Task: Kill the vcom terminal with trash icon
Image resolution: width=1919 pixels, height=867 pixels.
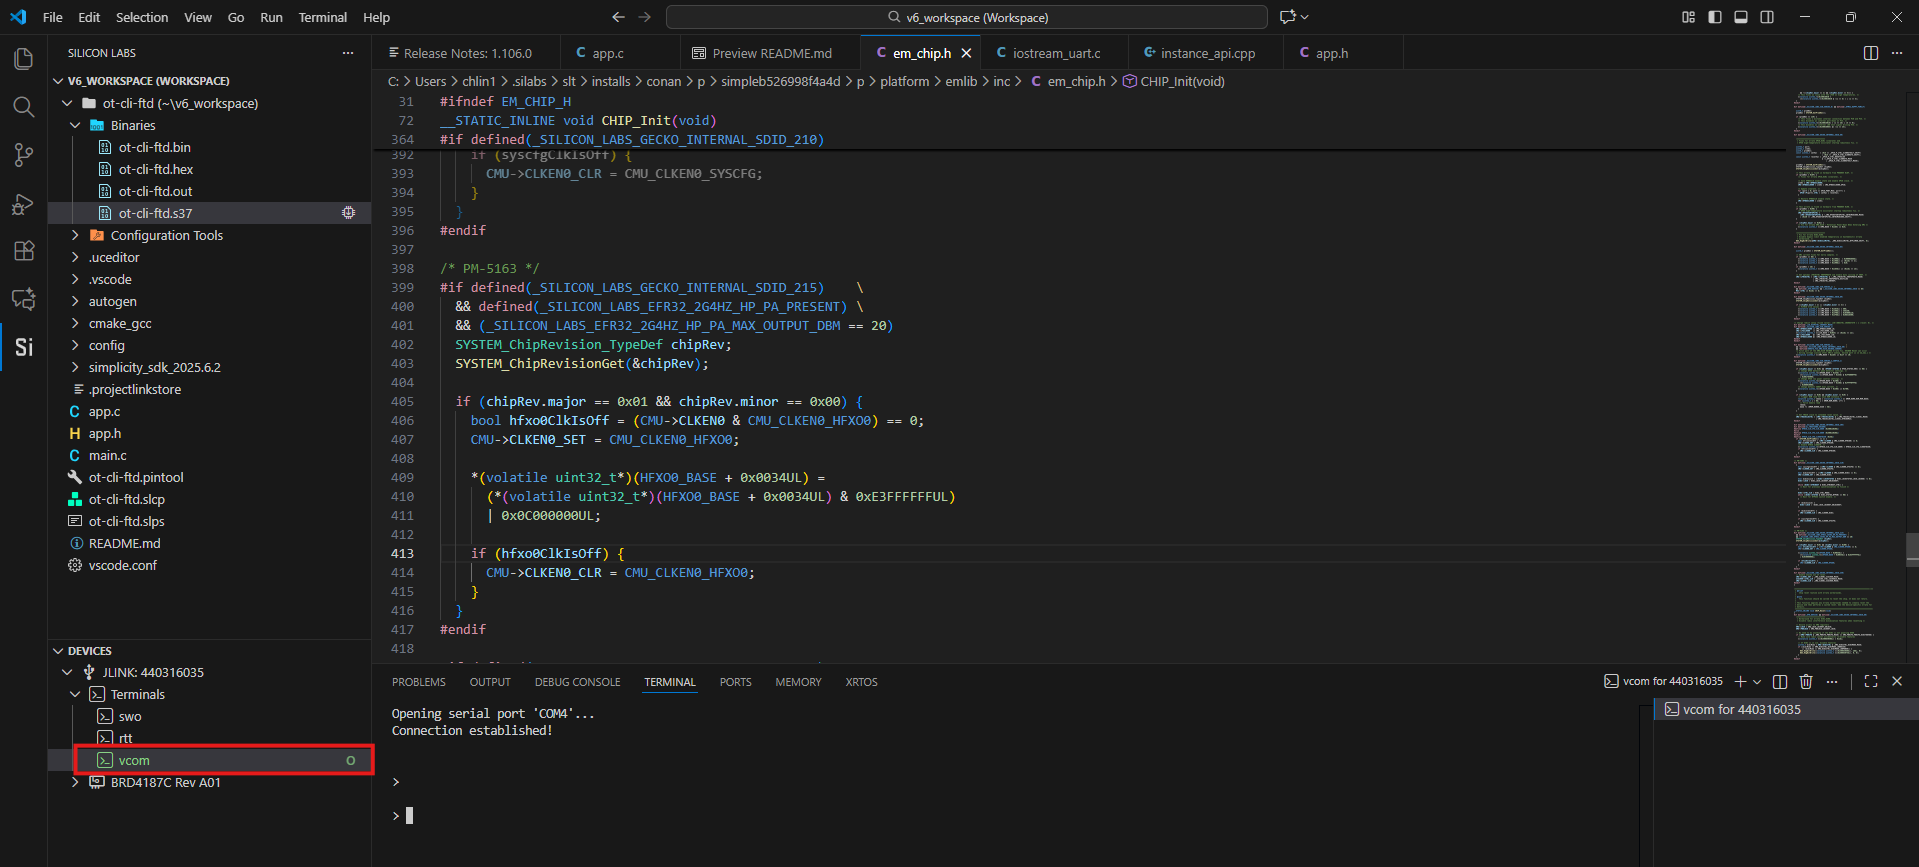Action: [x=1806, y=682]
